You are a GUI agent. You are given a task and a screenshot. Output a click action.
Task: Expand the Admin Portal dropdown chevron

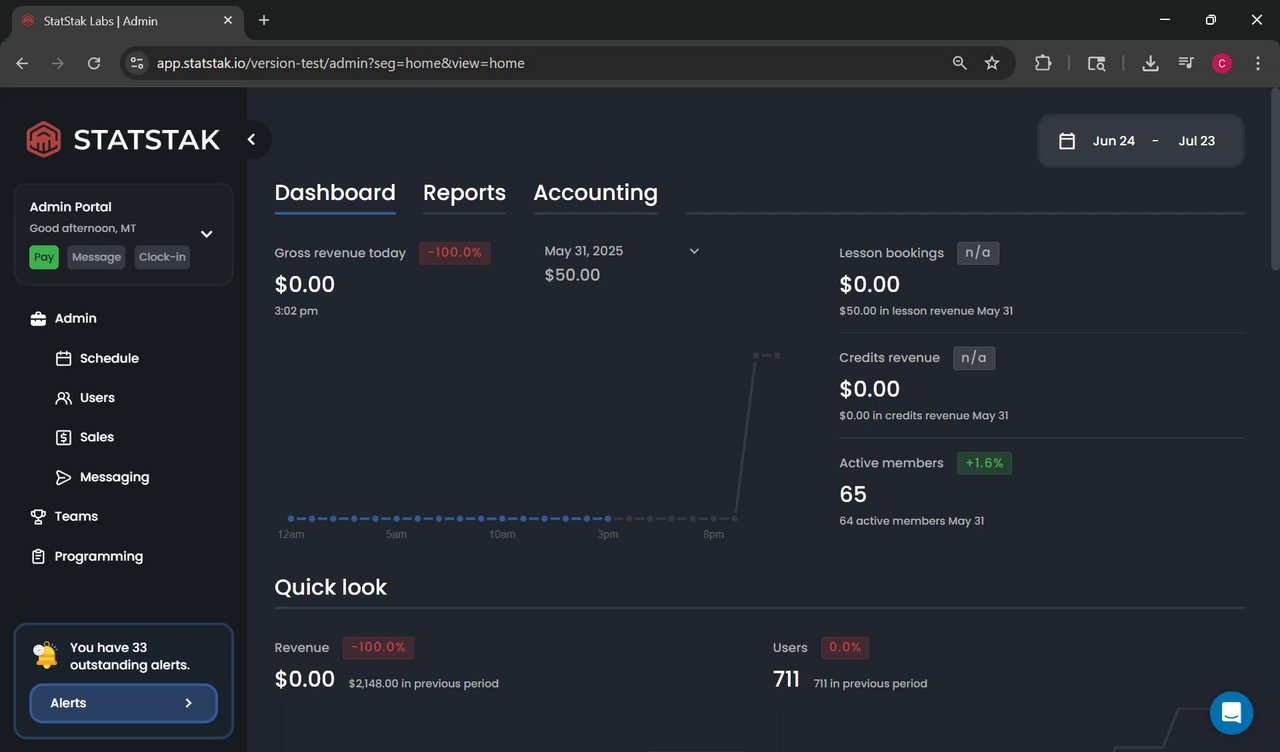coord(207,234)
